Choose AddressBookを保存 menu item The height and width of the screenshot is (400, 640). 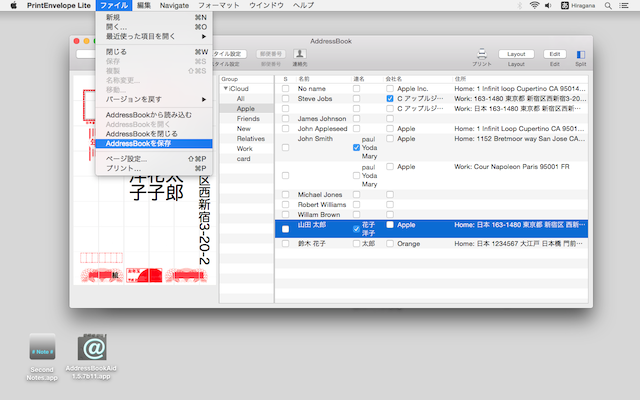click(x=154, y=143)
